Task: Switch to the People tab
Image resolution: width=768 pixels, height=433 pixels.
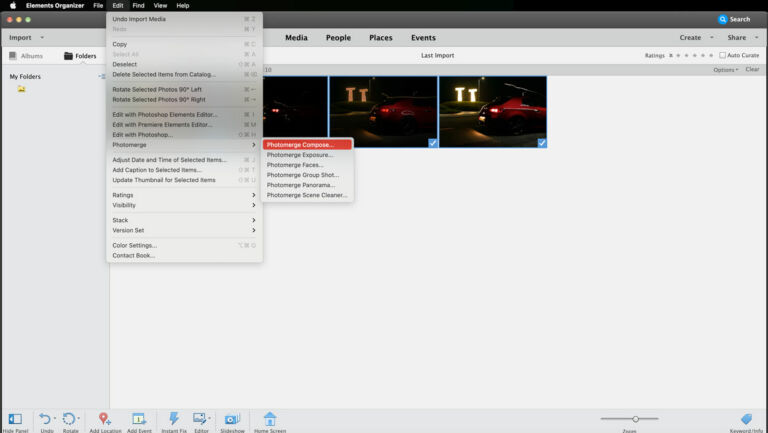Action: coord(338,38)
